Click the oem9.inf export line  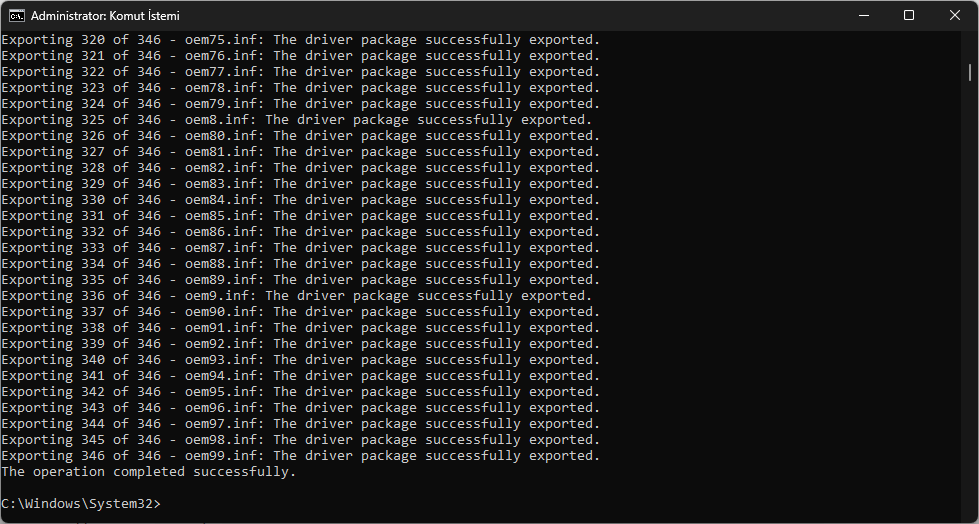[296, 296]
